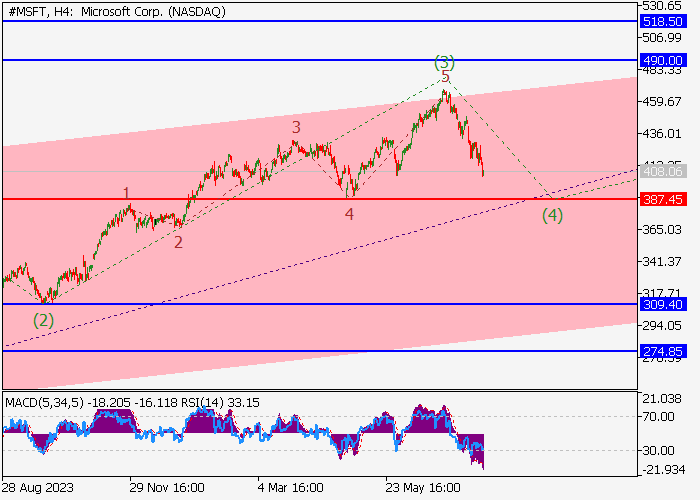Click the 21.038 MACD scale value
700x500 pixels.
tap(662, 399)
